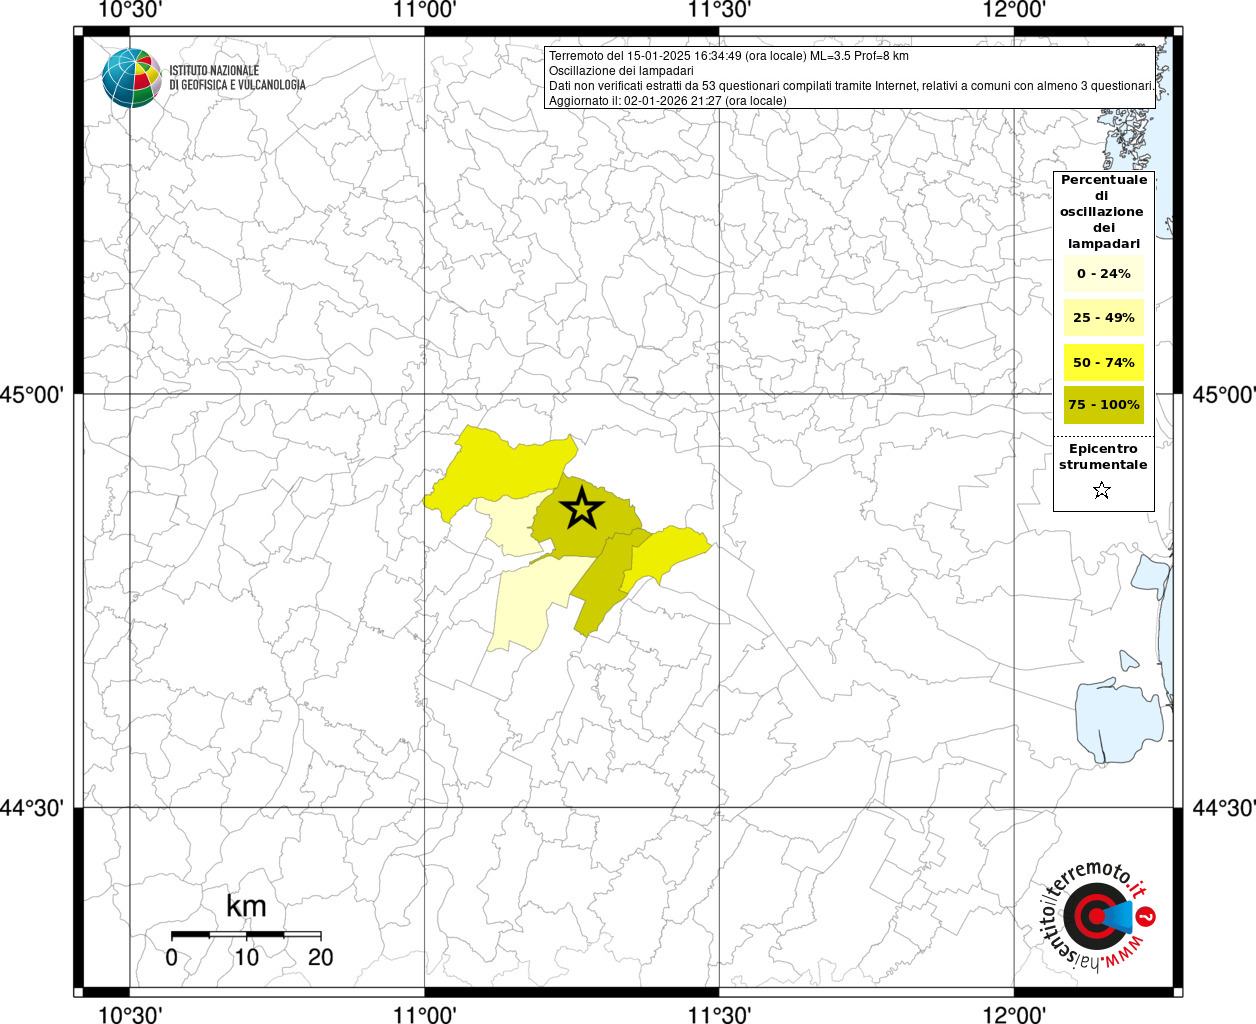Click the 'Terremoto del 15-01-2025' header line

pos(729,56)
